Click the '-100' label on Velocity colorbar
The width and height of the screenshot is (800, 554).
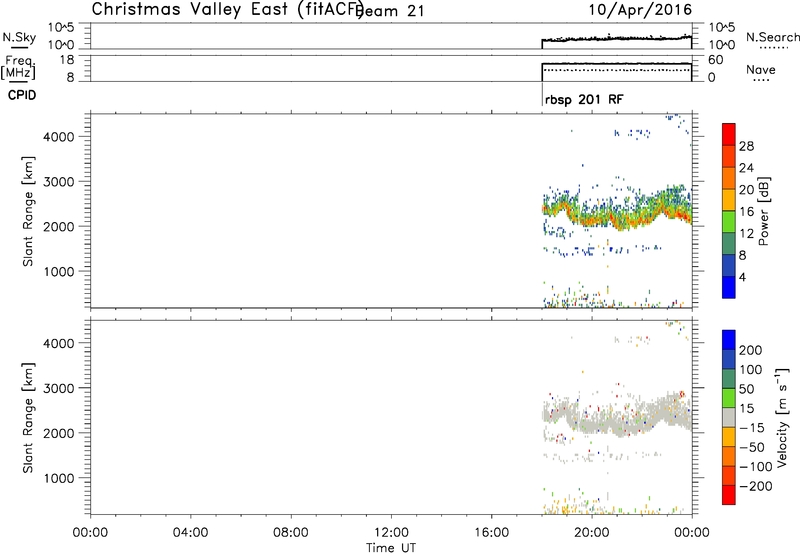coord(755,466)
